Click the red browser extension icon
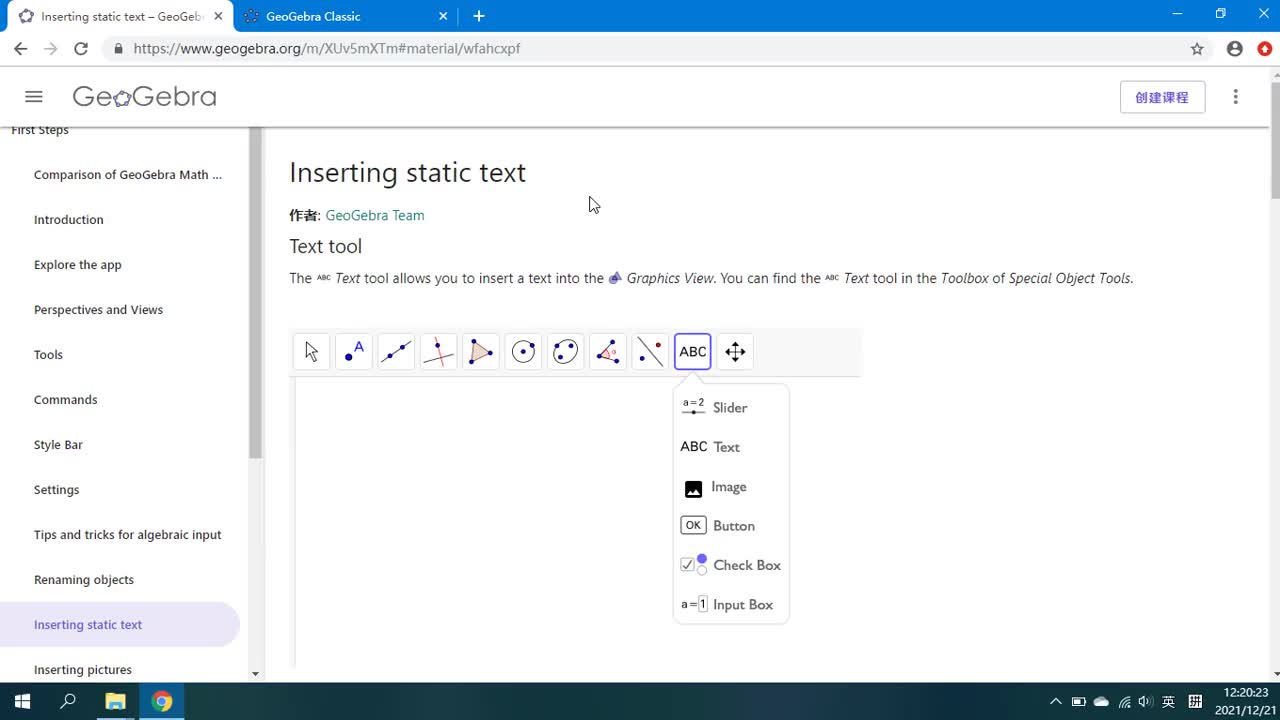This screenshot has width=1280, height=720. coord(1265,49)
